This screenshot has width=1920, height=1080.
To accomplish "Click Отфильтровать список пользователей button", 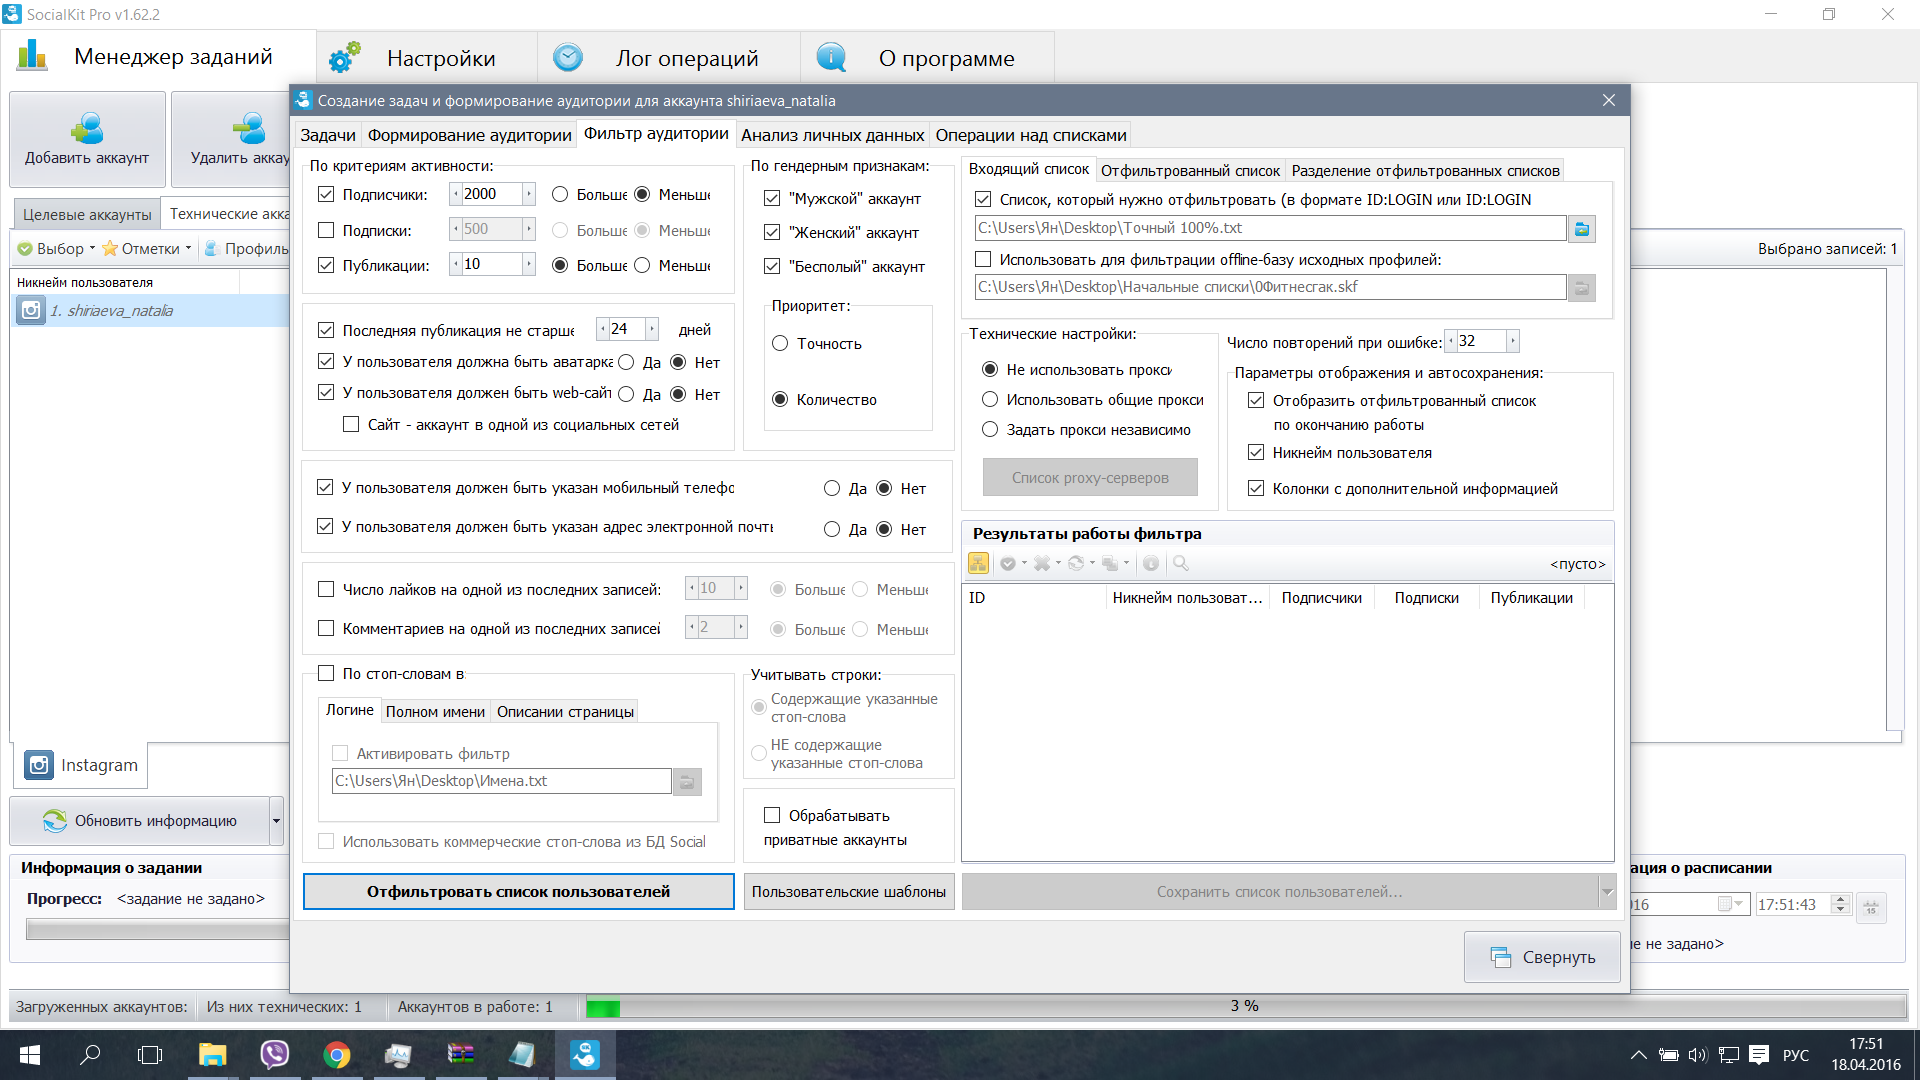I will pos(518,891).
